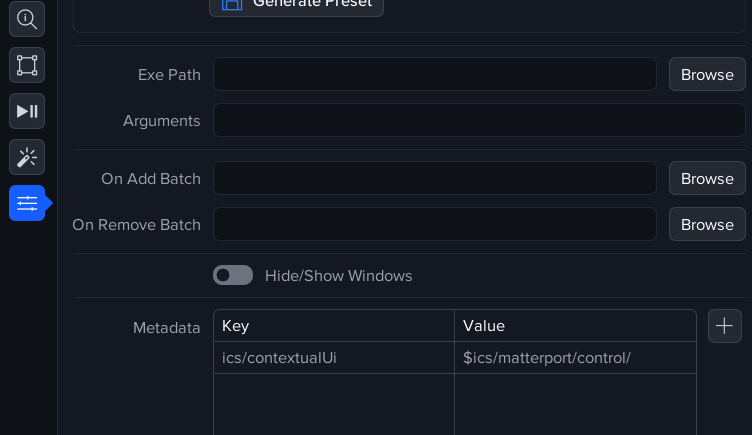Browse for the On Remove Batch script
Screen dimensions: 752x435
point(707,225)
